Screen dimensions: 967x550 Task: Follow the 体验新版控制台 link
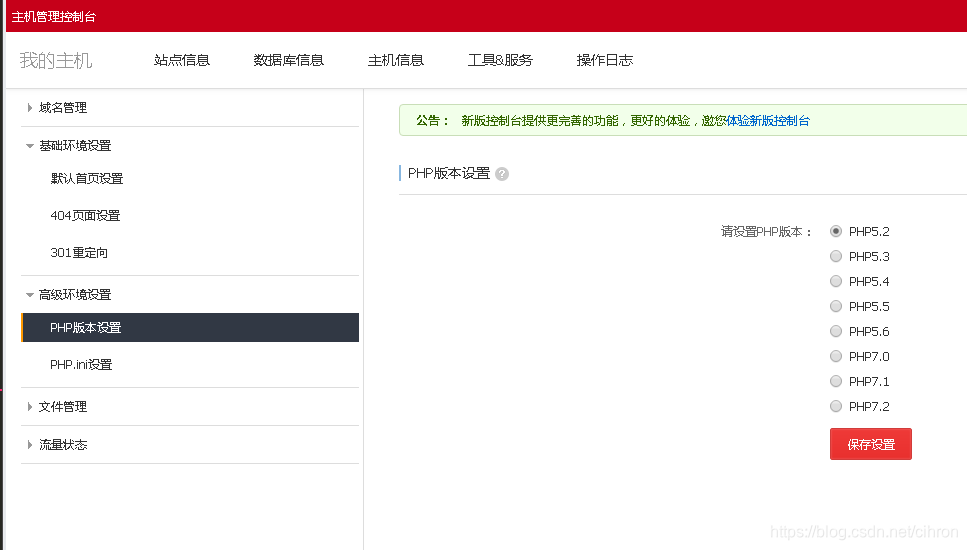click(768, 121)
